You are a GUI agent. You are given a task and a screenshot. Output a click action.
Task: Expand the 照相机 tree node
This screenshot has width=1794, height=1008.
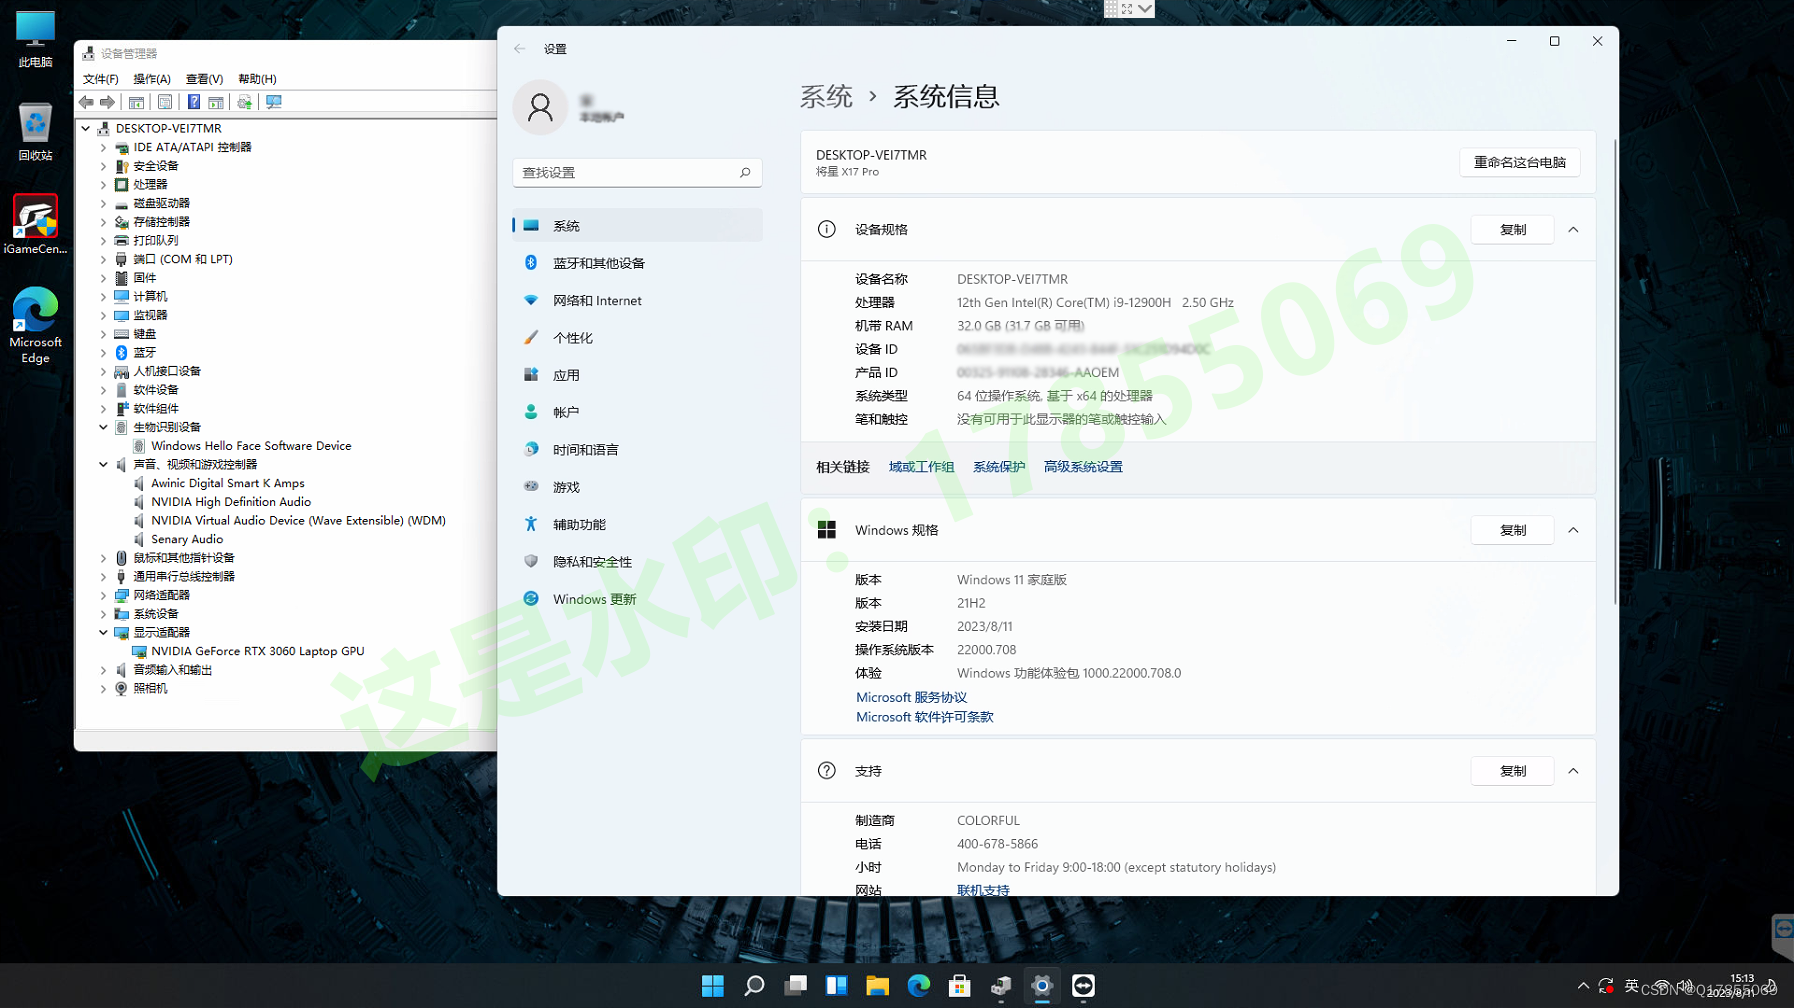[x=103, y=689]
